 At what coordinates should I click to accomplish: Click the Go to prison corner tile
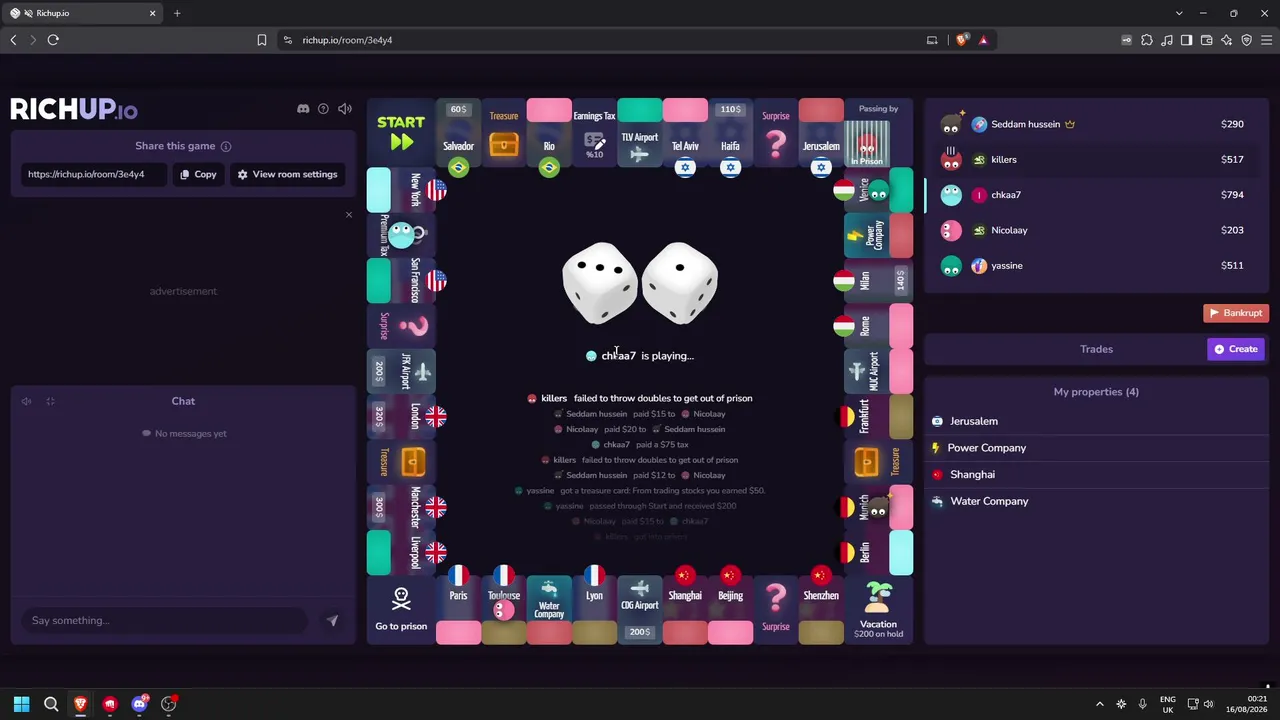pyautogui.click(x=401, y=610)
